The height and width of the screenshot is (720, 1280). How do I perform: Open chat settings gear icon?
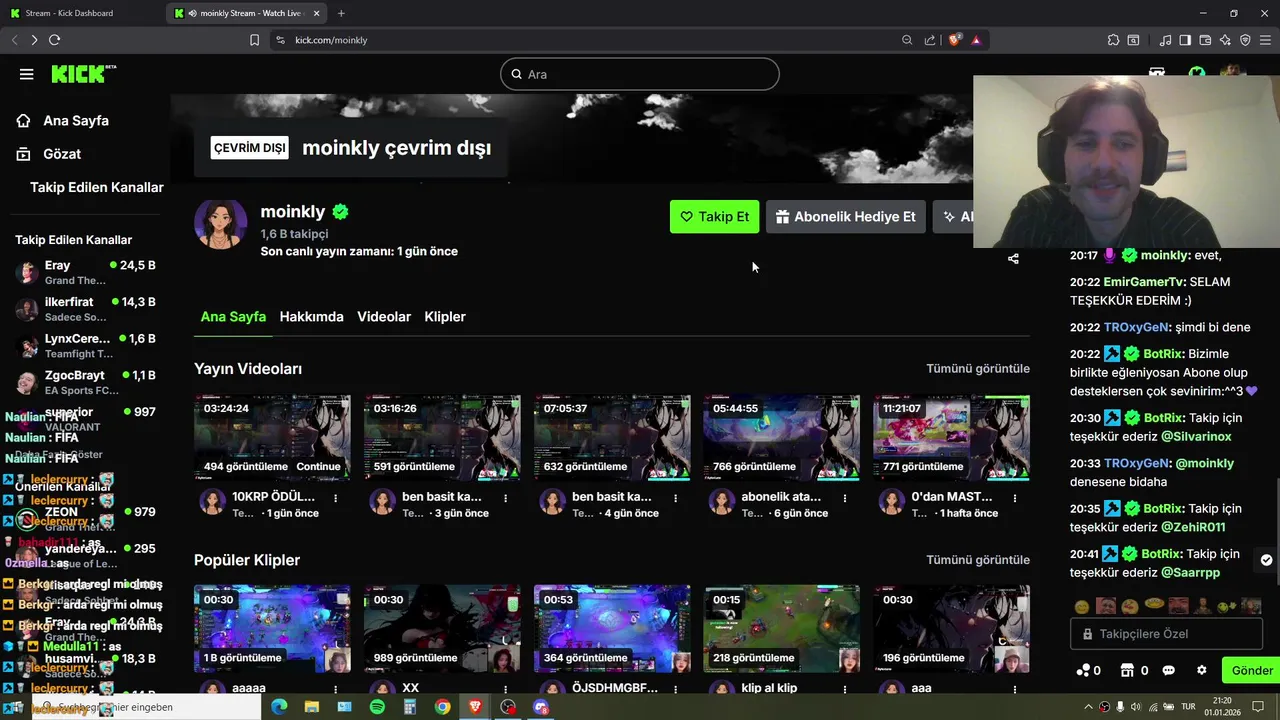(1202, 671)
